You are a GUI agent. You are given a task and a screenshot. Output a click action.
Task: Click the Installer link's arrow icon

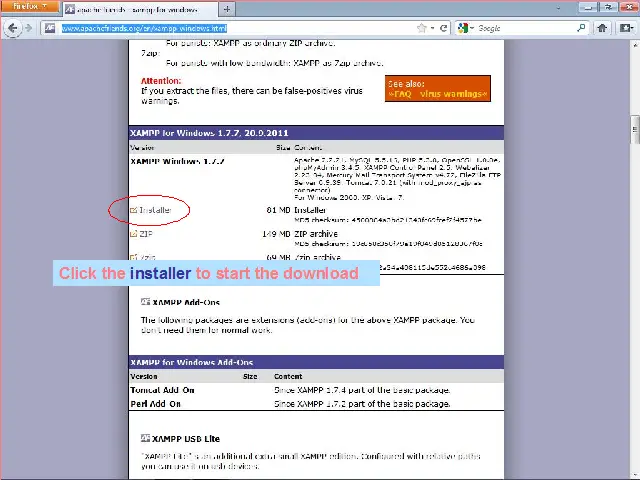133,210
